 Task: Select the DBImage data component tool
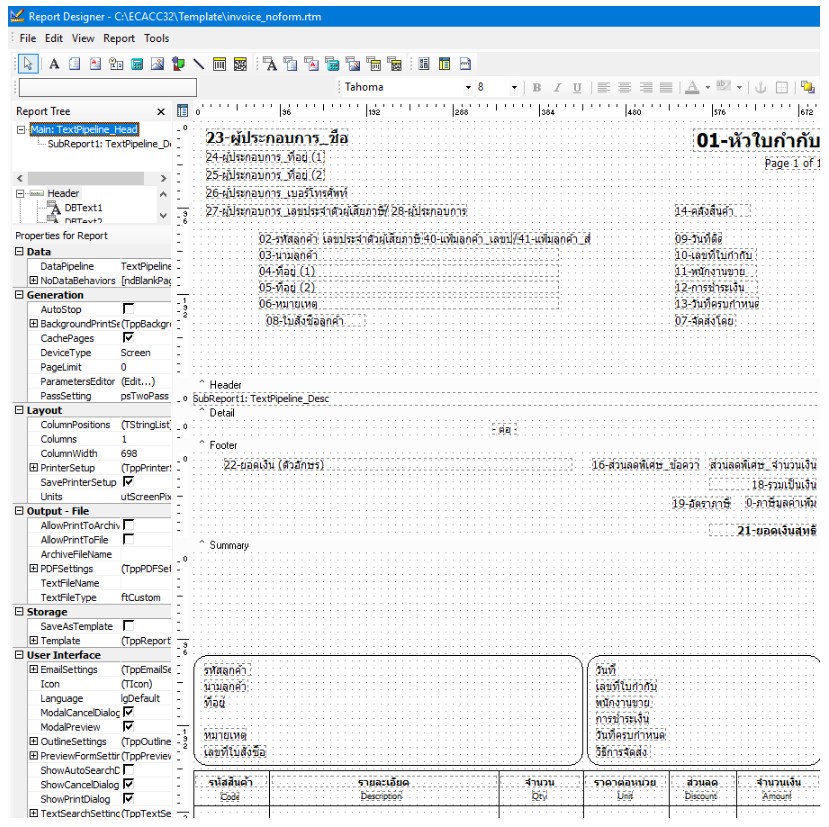point(353,64)
